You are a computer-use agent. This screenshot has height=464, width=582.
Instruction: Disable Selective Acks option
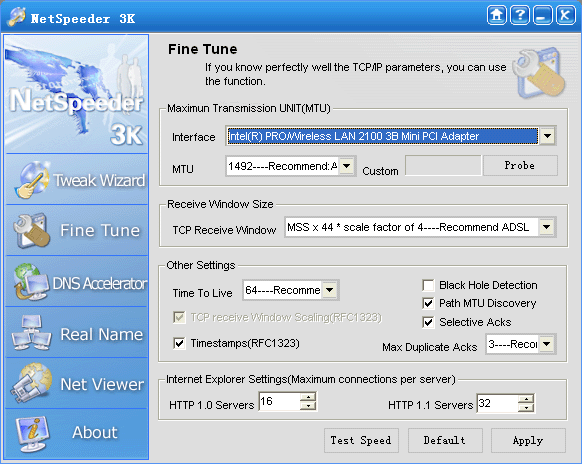click(x=428, y=322)
